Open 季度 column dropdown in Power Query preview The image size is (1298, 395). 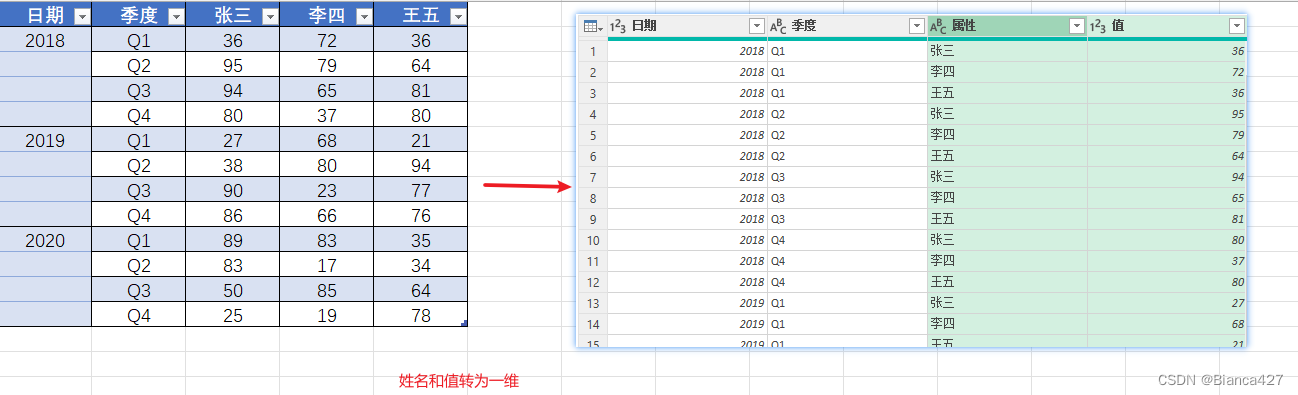pyautogui.click(x=916, y=26)
